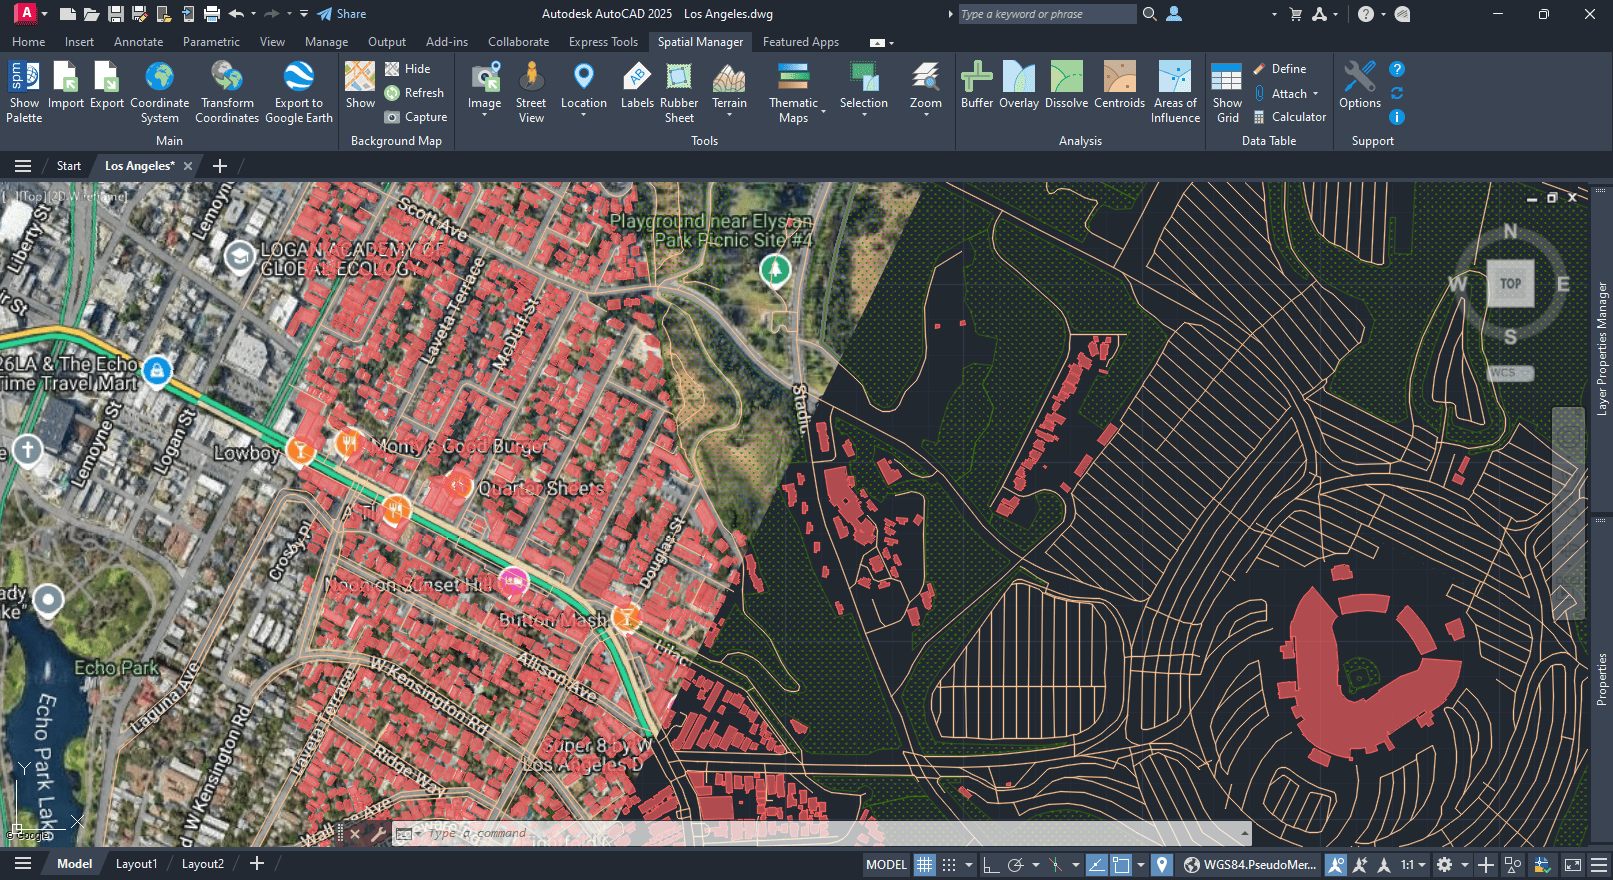Toggle drawing grid display in status bar

tap(925, 865)
